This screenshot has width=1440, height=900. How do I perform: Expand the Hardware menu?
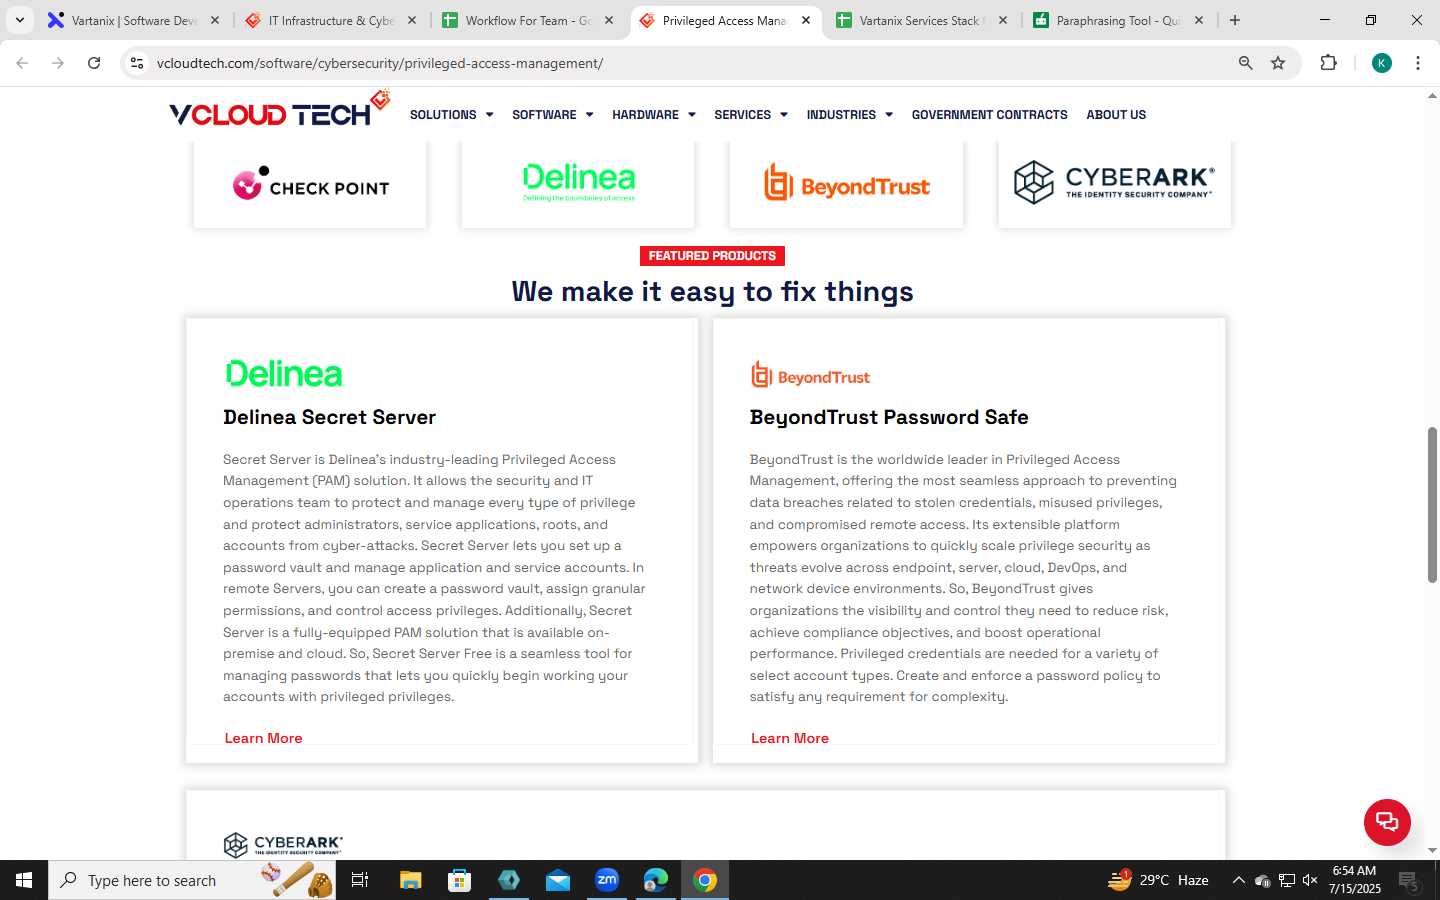point(653,115)
